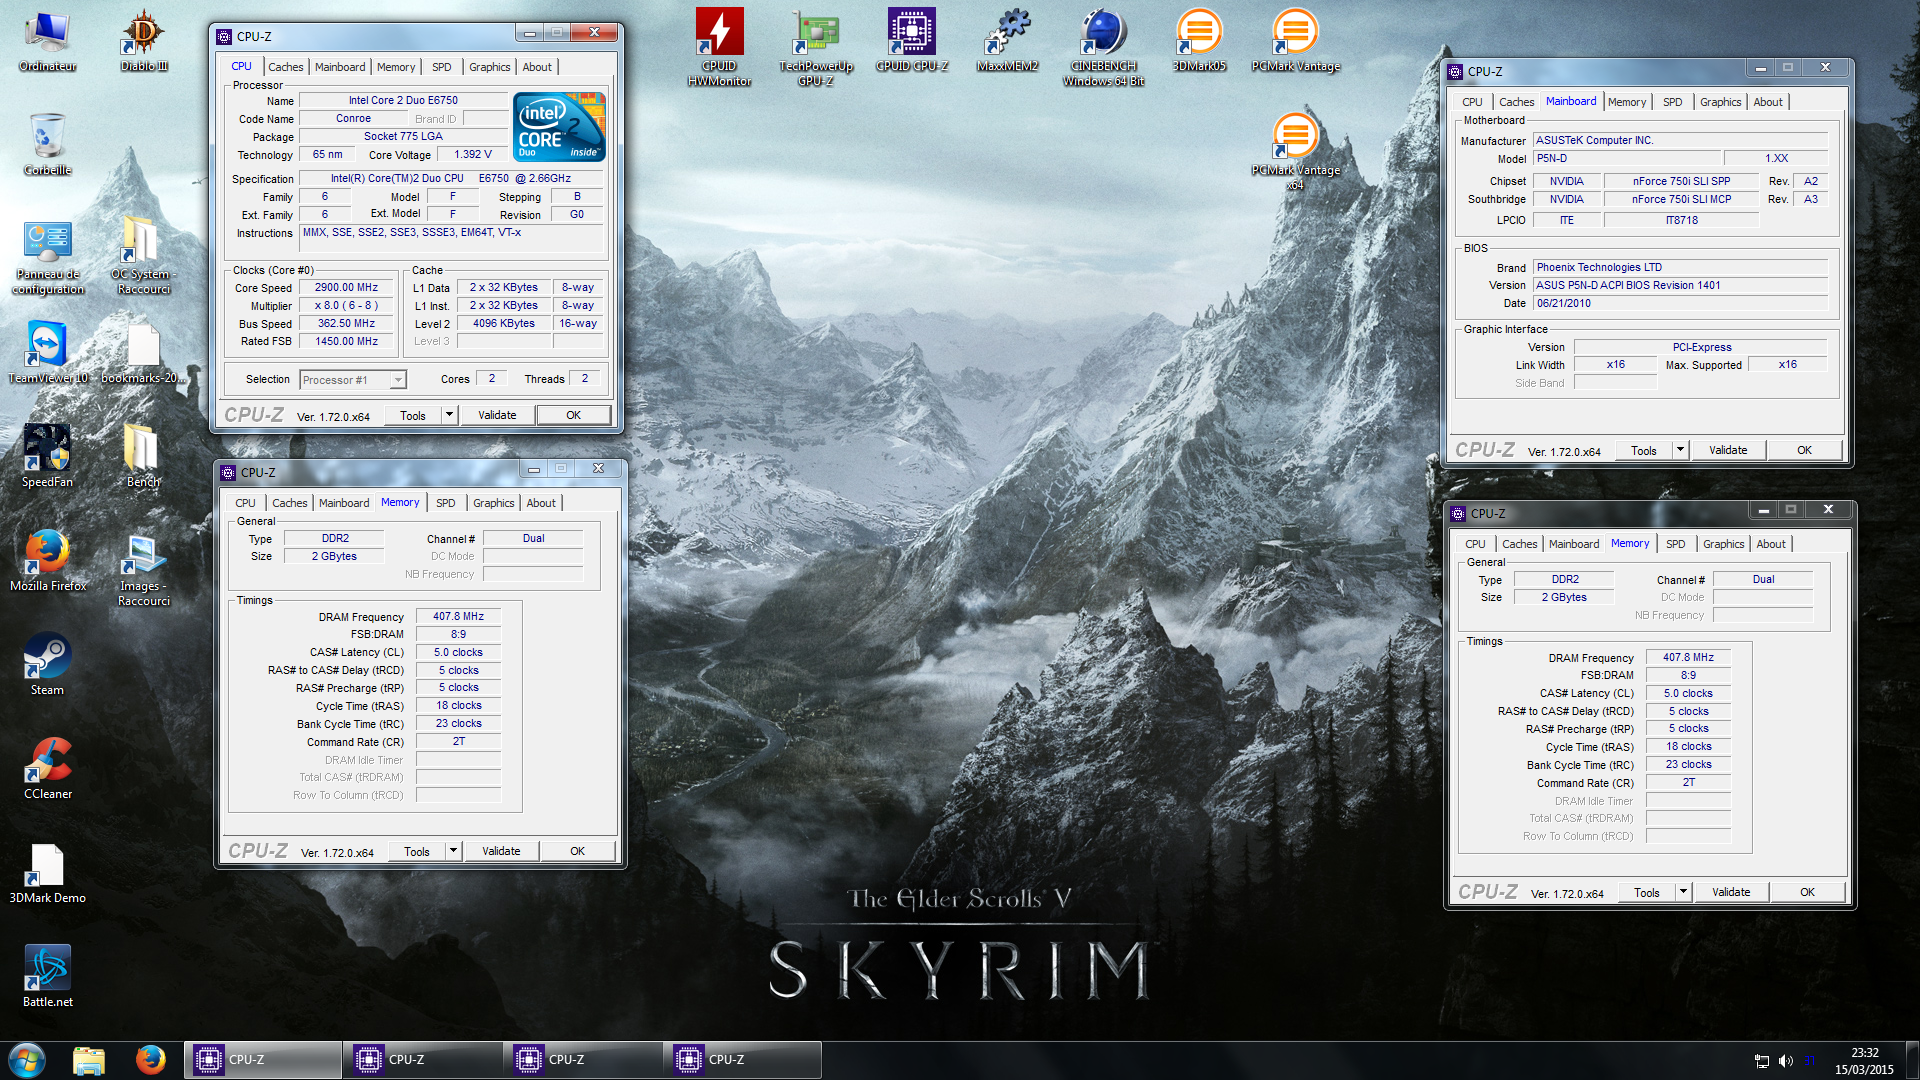The image size is (1920, 1080).
Task: Expand Tools arrow in right Memory window
Action: tap(1683, 892)
